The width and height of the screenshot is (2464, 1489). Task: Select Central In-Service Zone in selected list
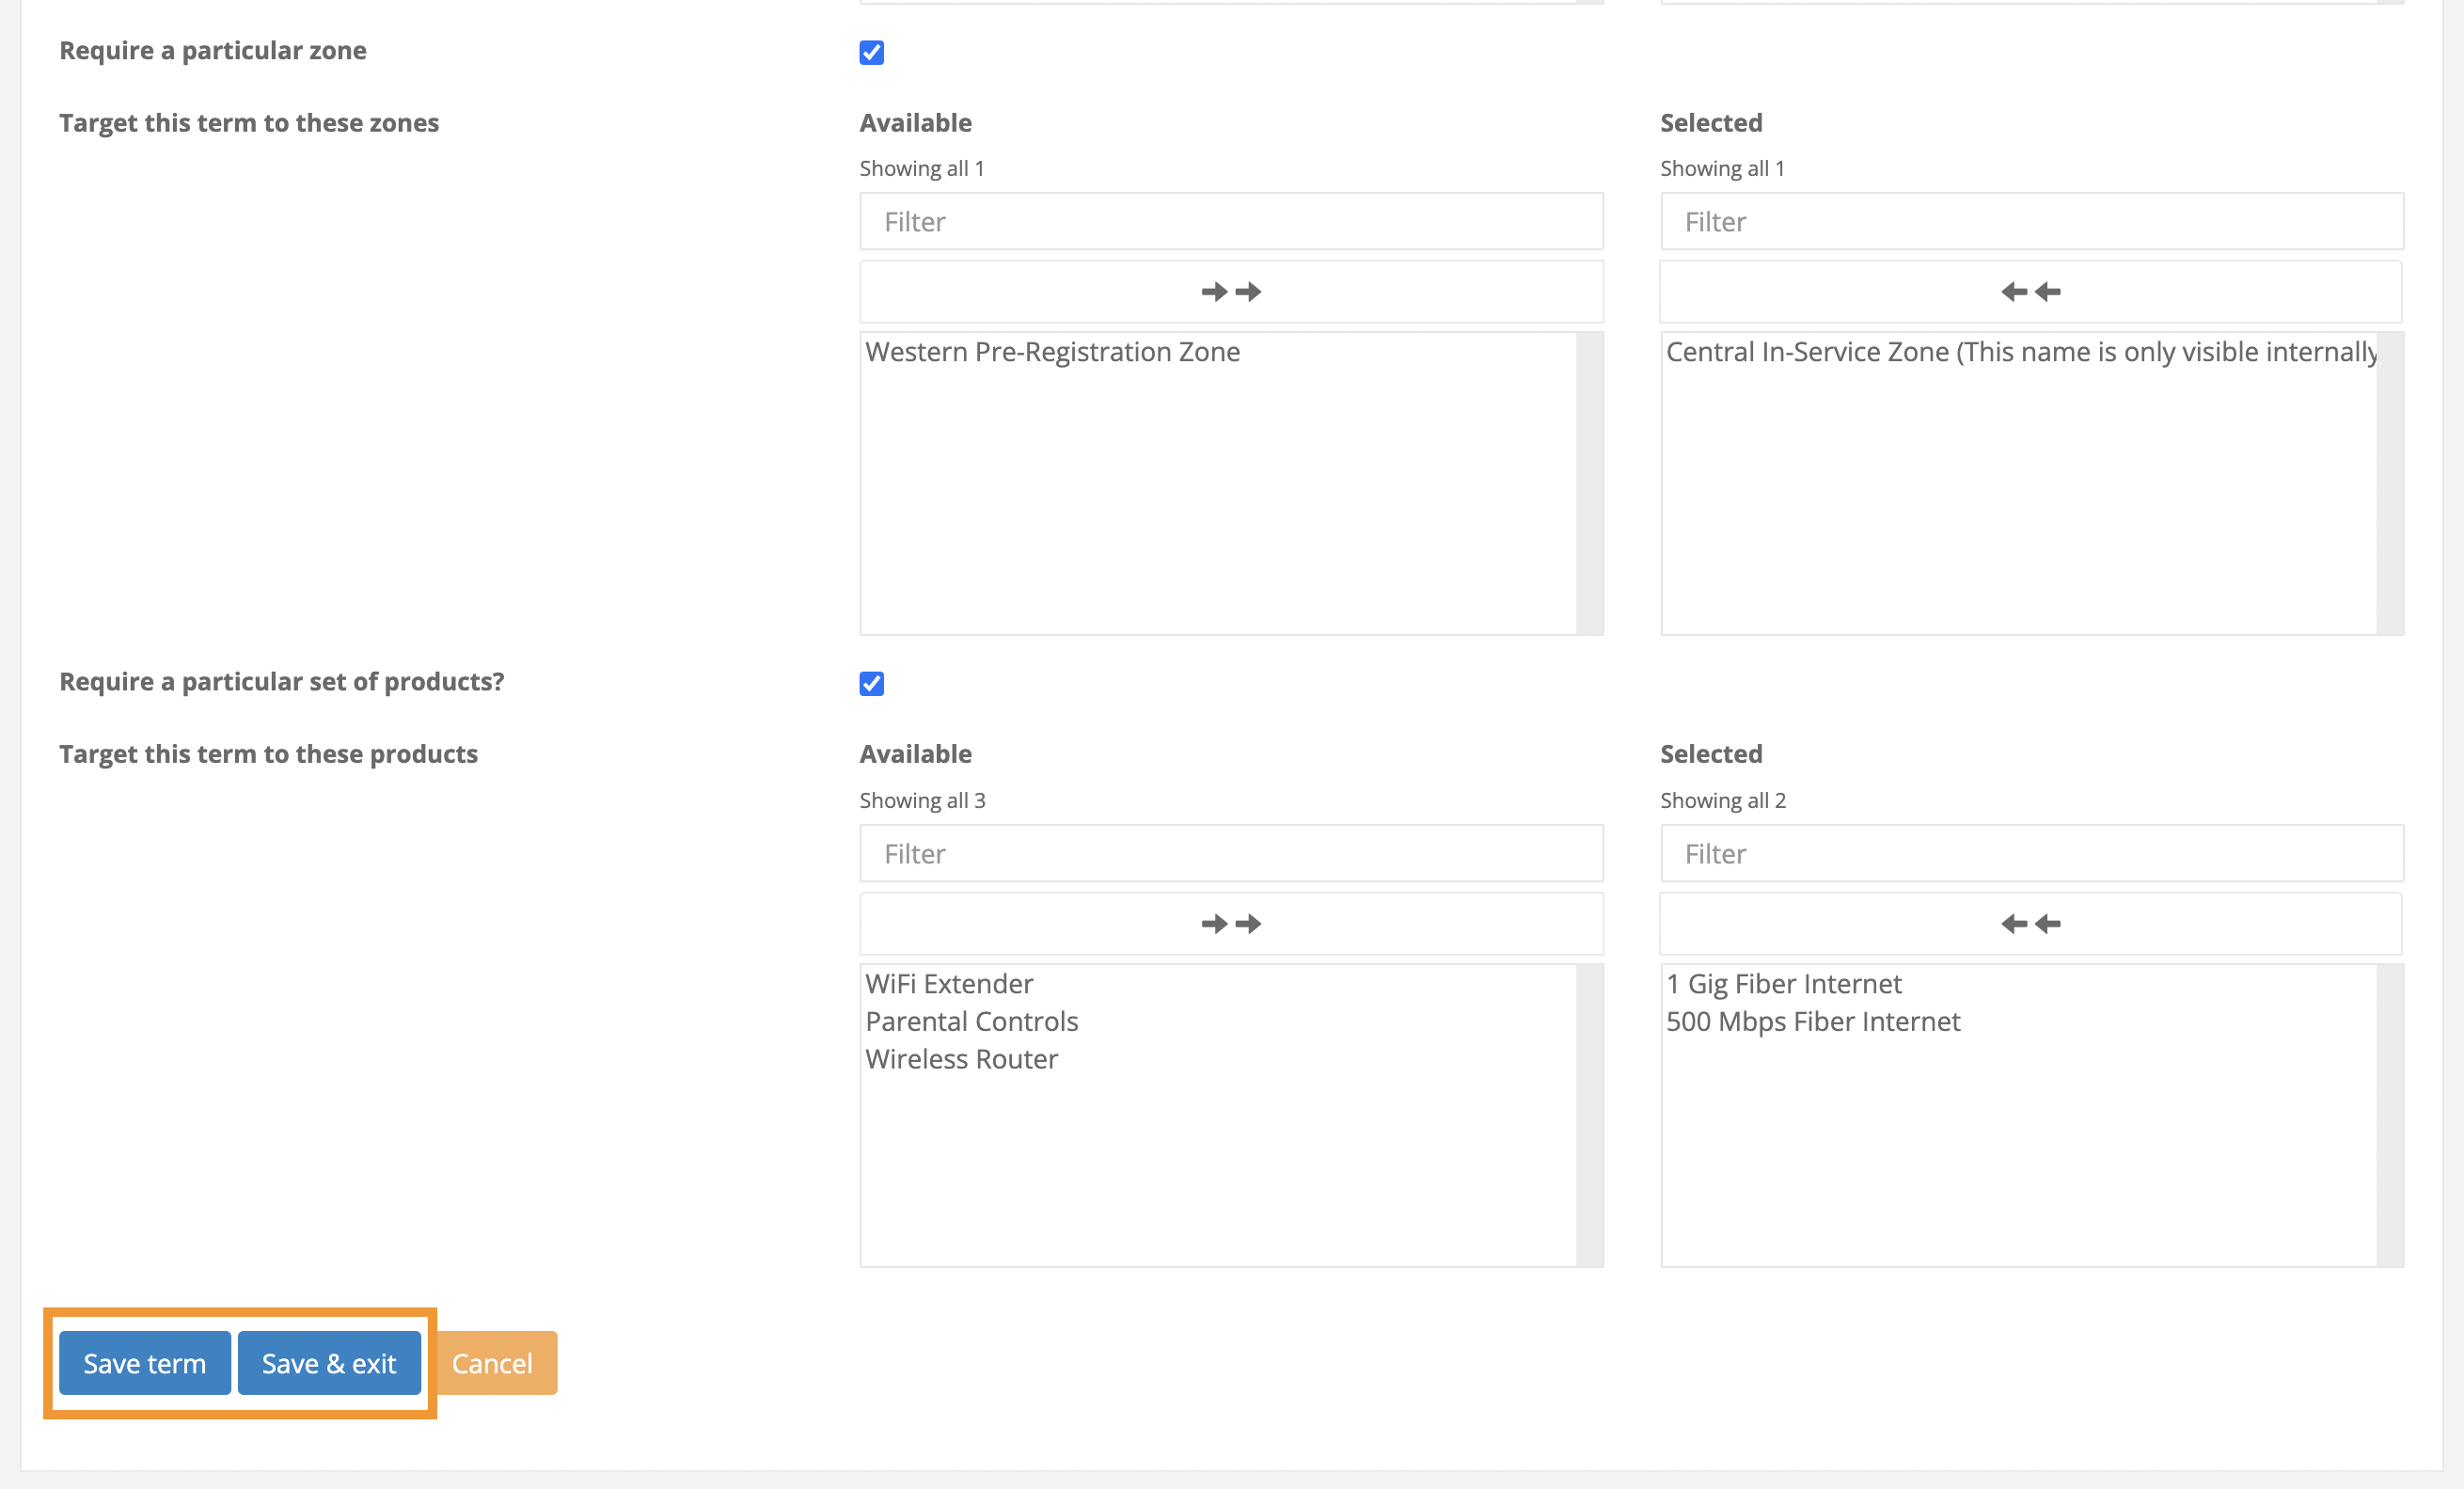click(x=2020, y=352)
